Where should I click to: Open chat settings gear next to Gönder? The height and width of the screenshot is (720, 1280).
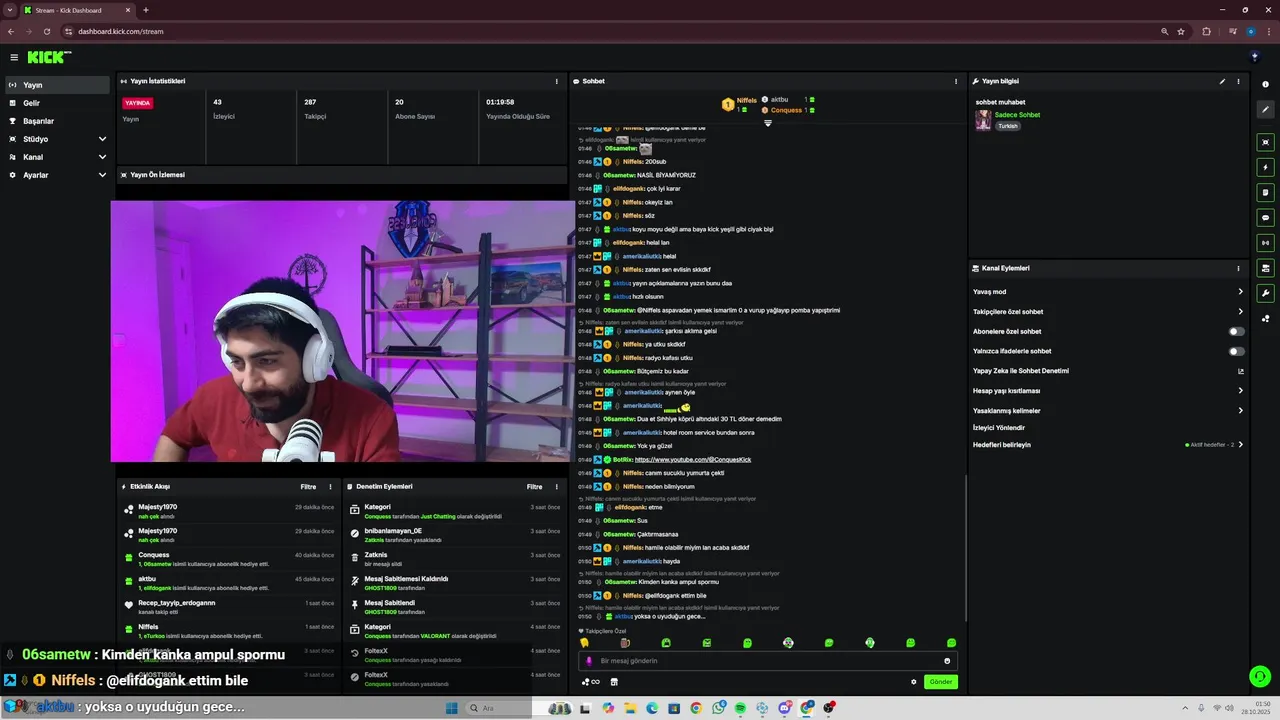(913, 682)
